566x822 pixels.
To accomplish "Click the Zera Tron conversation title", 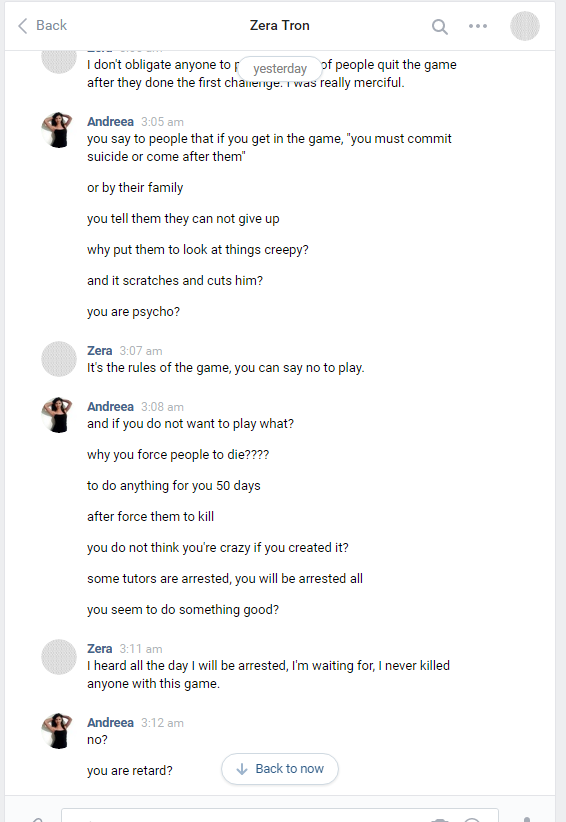I will 279,25.
